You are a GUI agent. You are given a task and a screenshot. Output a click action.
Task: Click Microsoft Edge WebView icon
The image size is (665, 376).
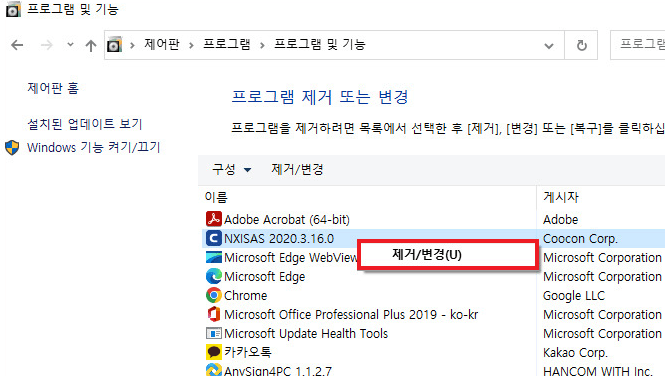pyautogui.click(x=214, y=257)
